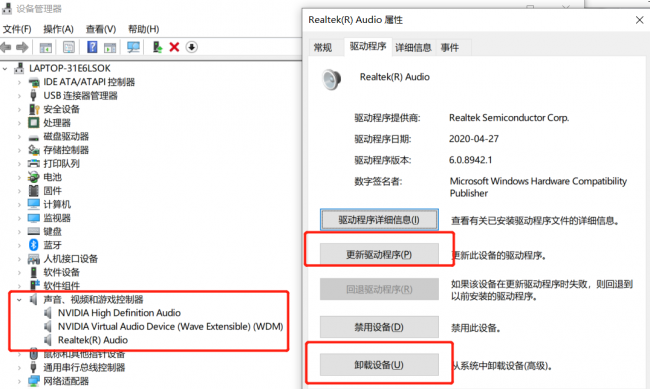650x389 pixels.
Task: Select the NVIDIA High Definition Audio speaker icon
Action: (x=48, y=313)
